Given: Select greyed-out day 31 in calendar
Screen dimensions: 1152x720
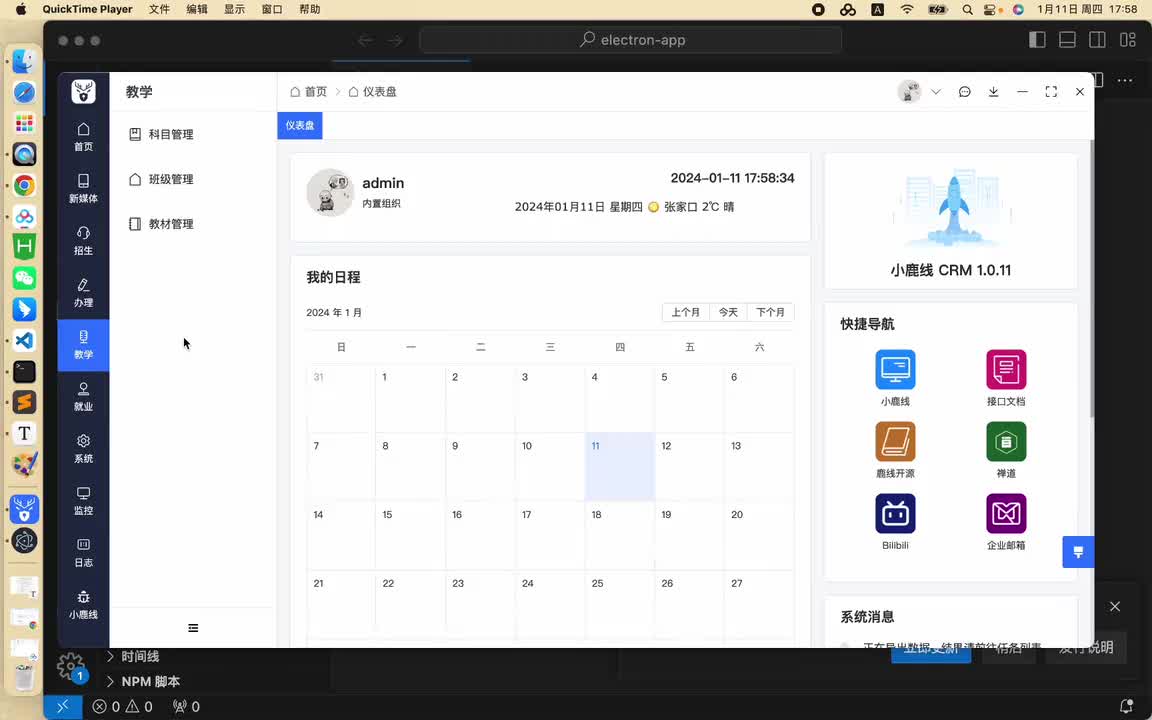Looking at the screenshot, I should click(341, 398).
